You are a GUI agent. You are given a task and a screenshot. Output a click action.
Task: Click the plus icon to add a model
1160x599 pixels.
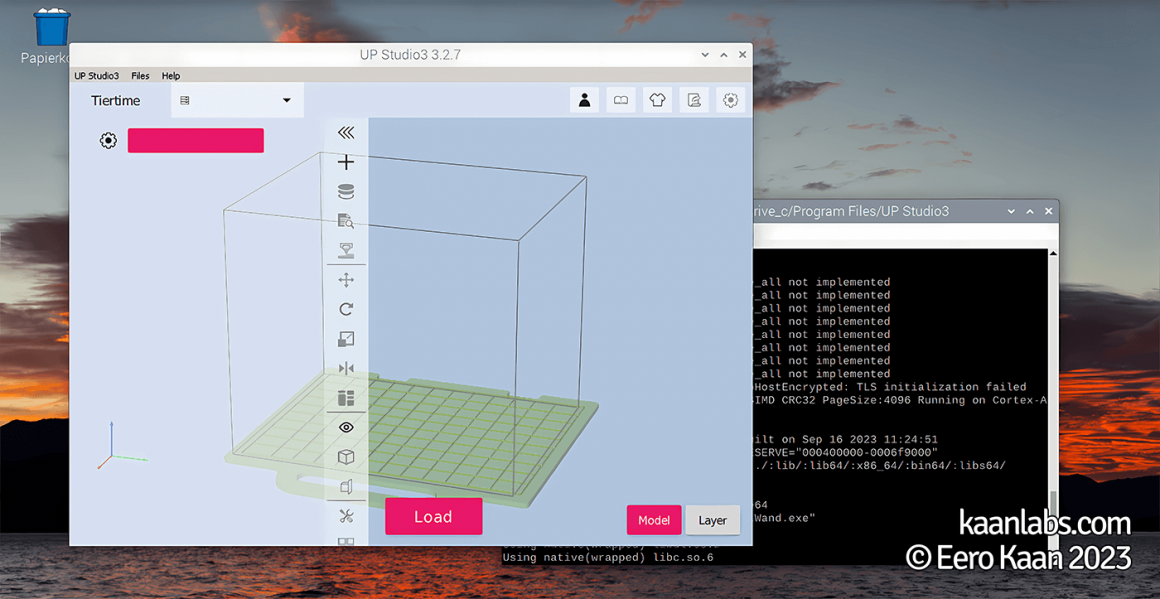(346, 162)
